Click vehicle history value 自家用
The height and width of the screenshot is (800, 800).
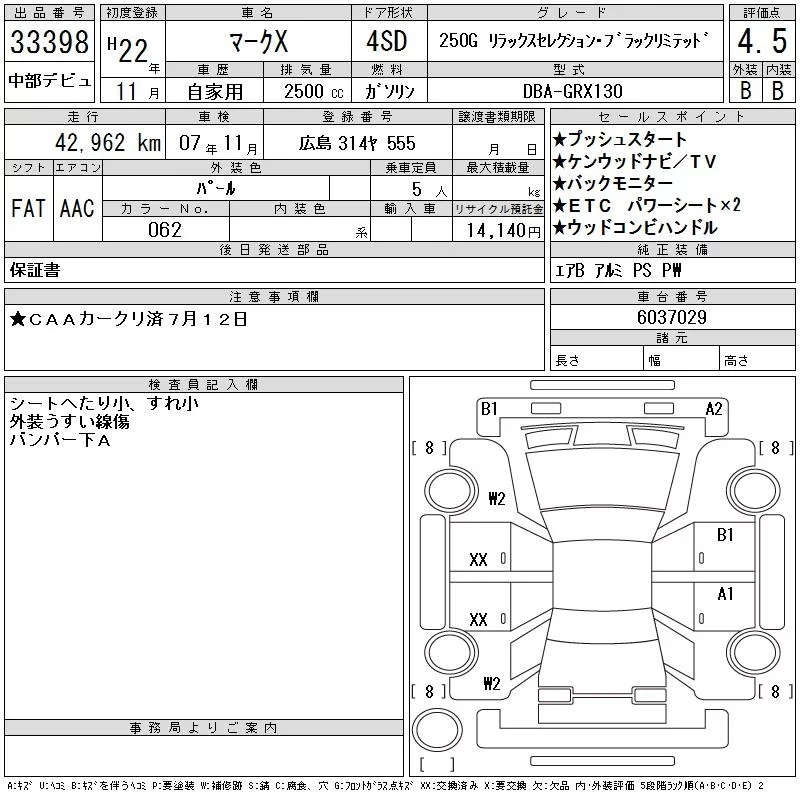coord(215,92)
